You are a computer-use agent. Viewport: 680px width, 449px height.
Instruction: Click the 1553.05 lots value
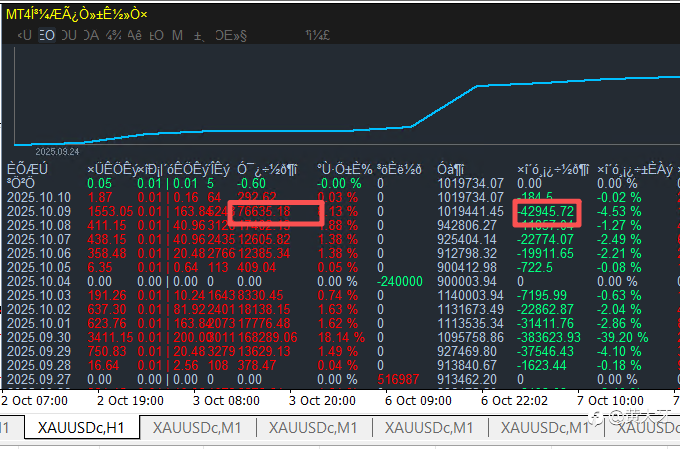[x=110, y=211]
